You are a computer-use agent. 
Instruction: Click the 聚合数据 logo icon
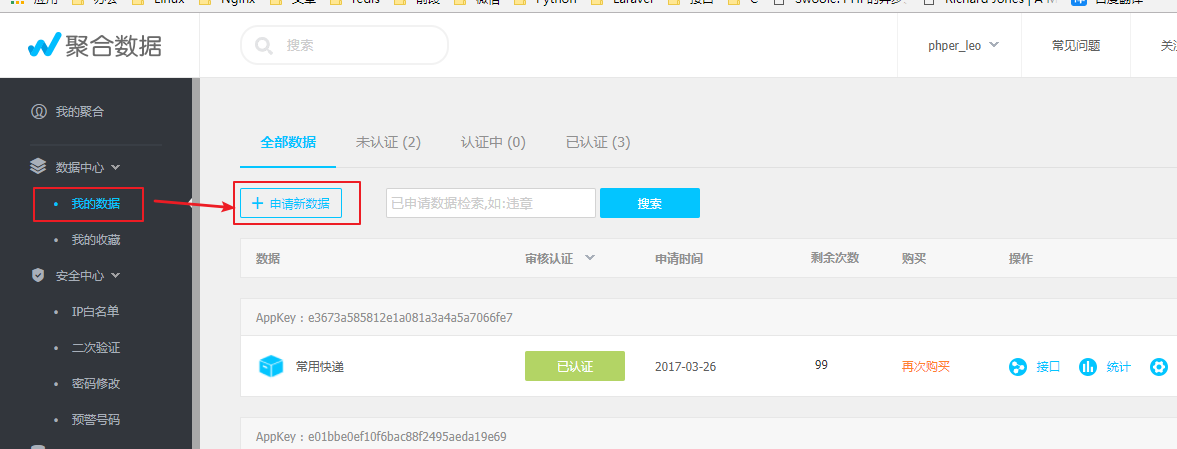click(45, 44)
